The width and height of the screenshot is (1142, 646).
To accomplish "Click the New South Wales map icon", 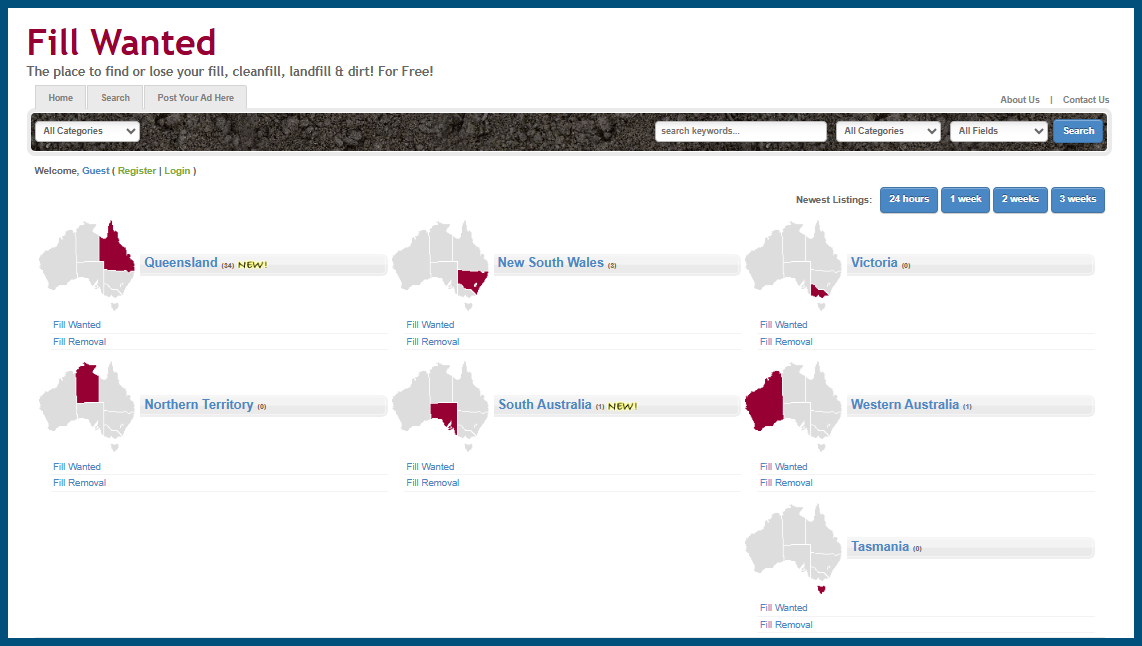I will click(x=440, y=262).
